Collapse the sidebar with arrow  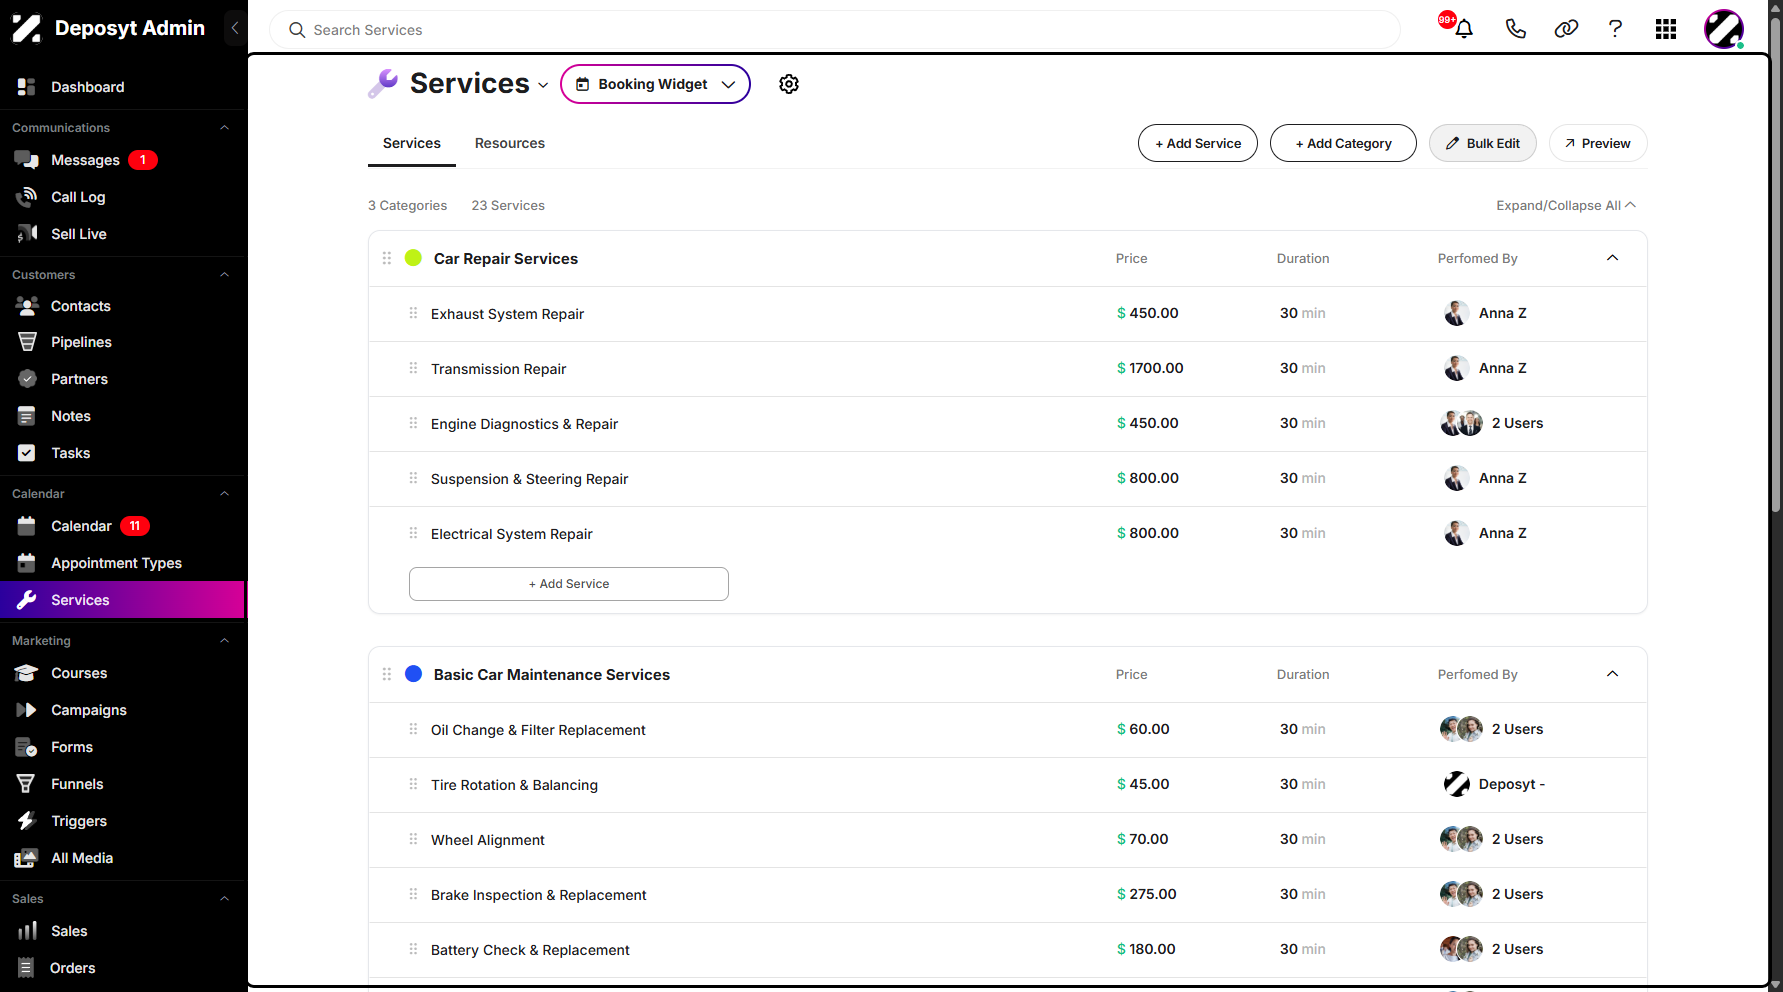235,28
